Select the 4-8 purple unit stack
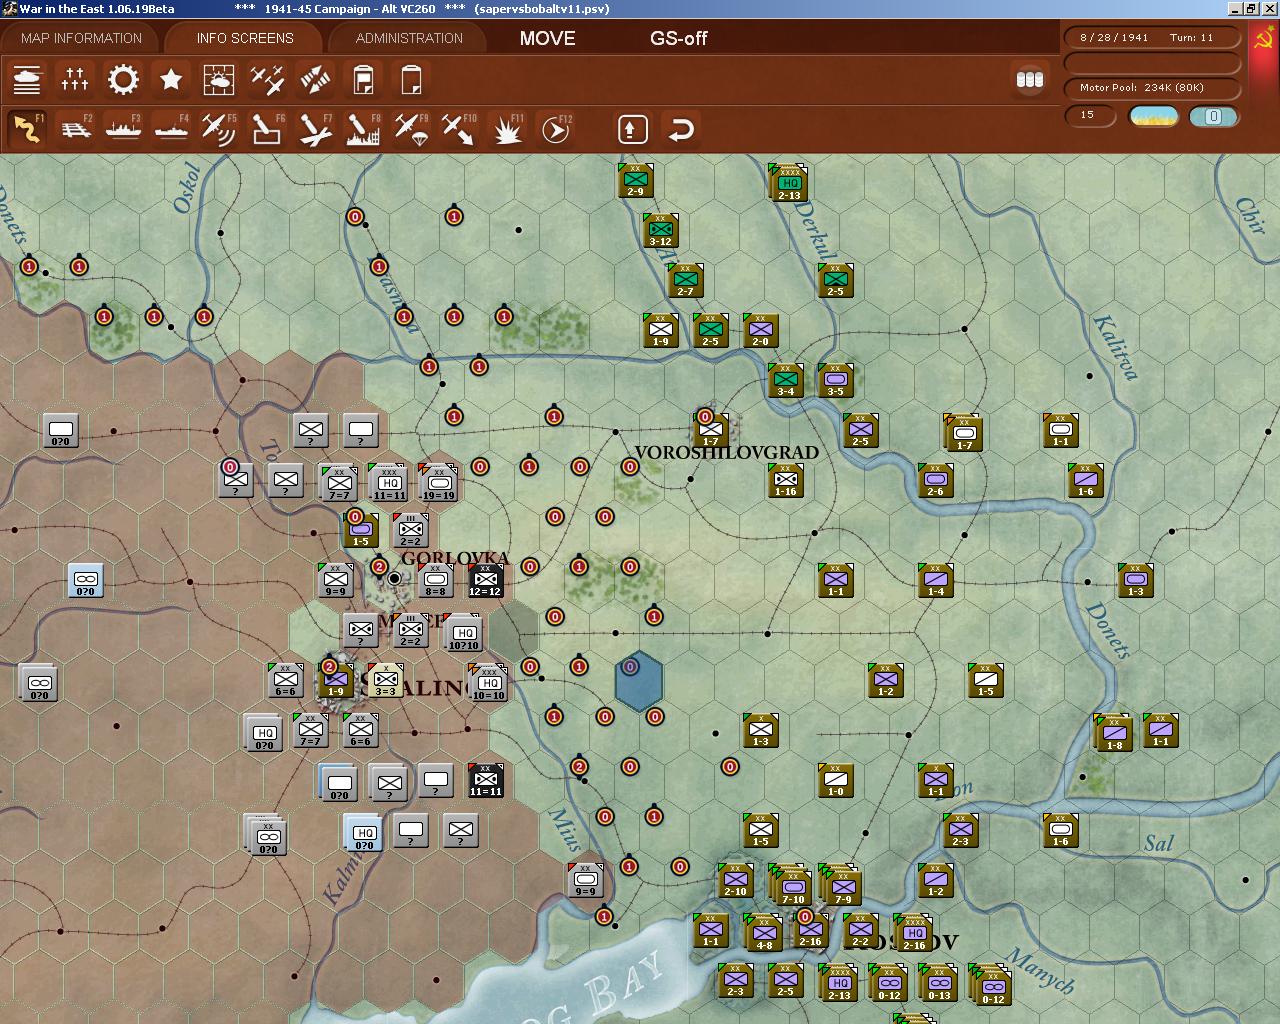Viewport: 1280px width, 1024px height. 763,934
